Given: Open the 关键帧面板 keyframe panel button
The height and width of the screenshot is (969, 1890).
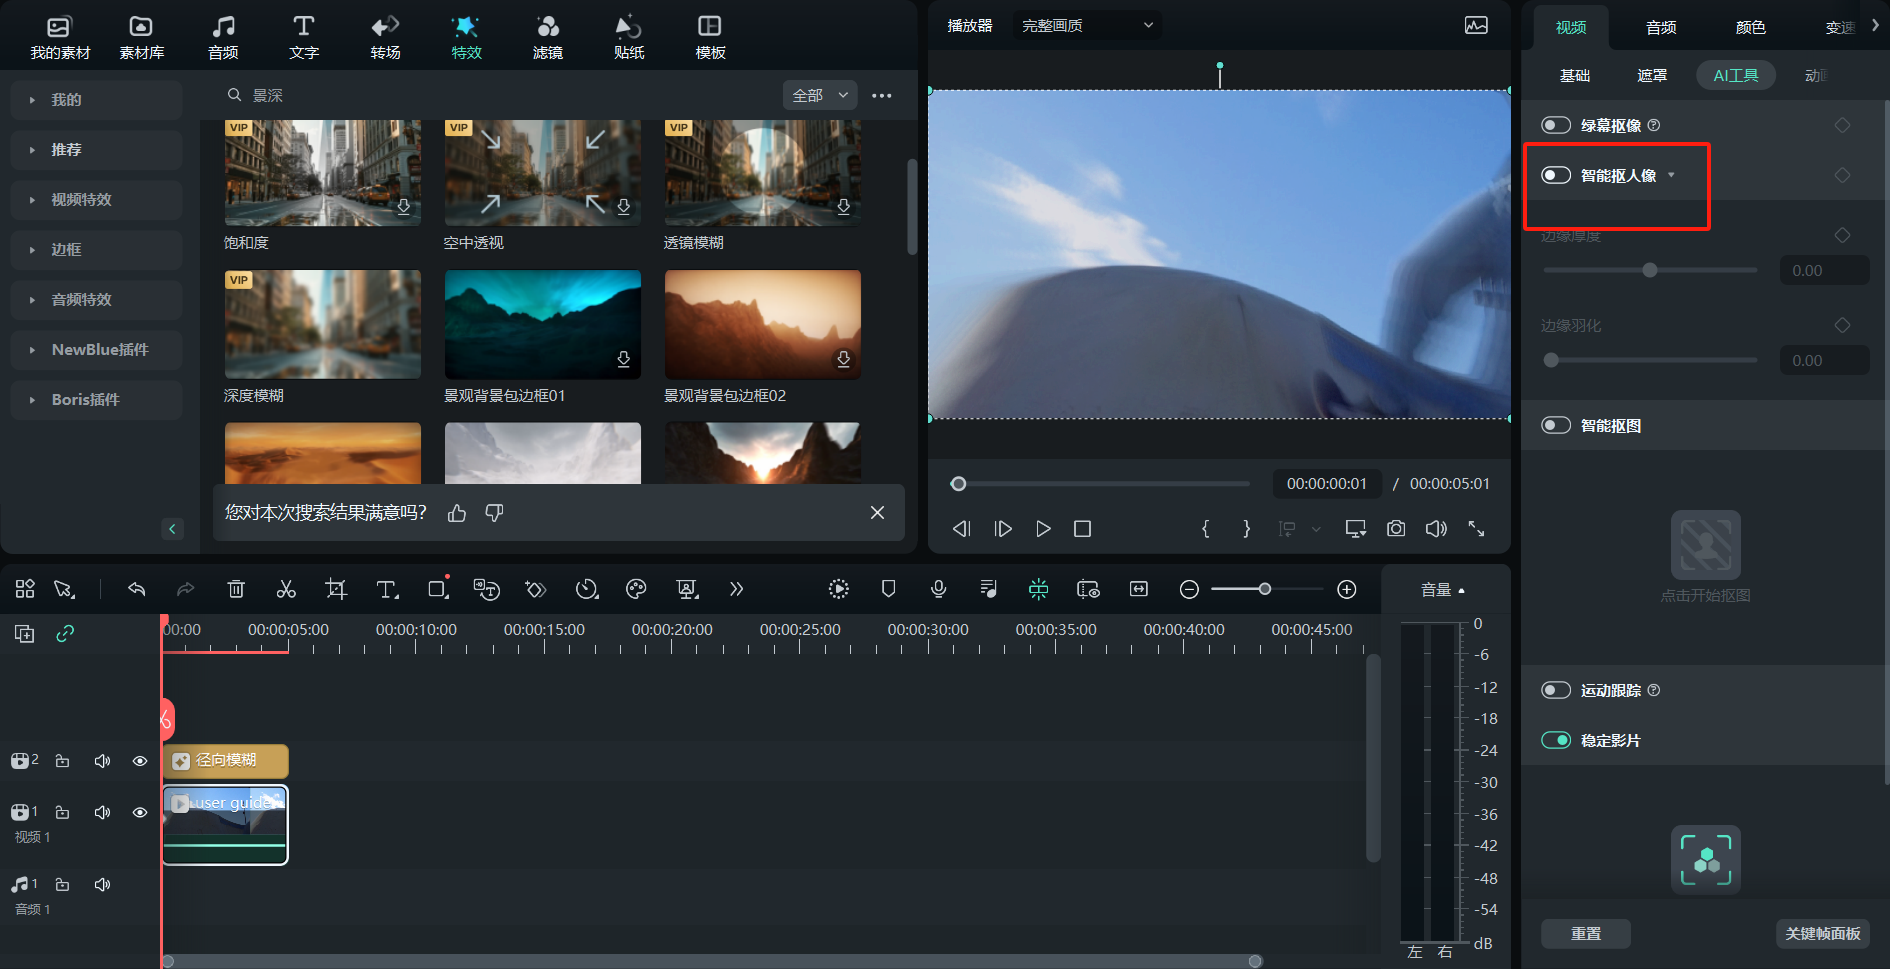Looking at the screenshot, I should [1822, 933].
